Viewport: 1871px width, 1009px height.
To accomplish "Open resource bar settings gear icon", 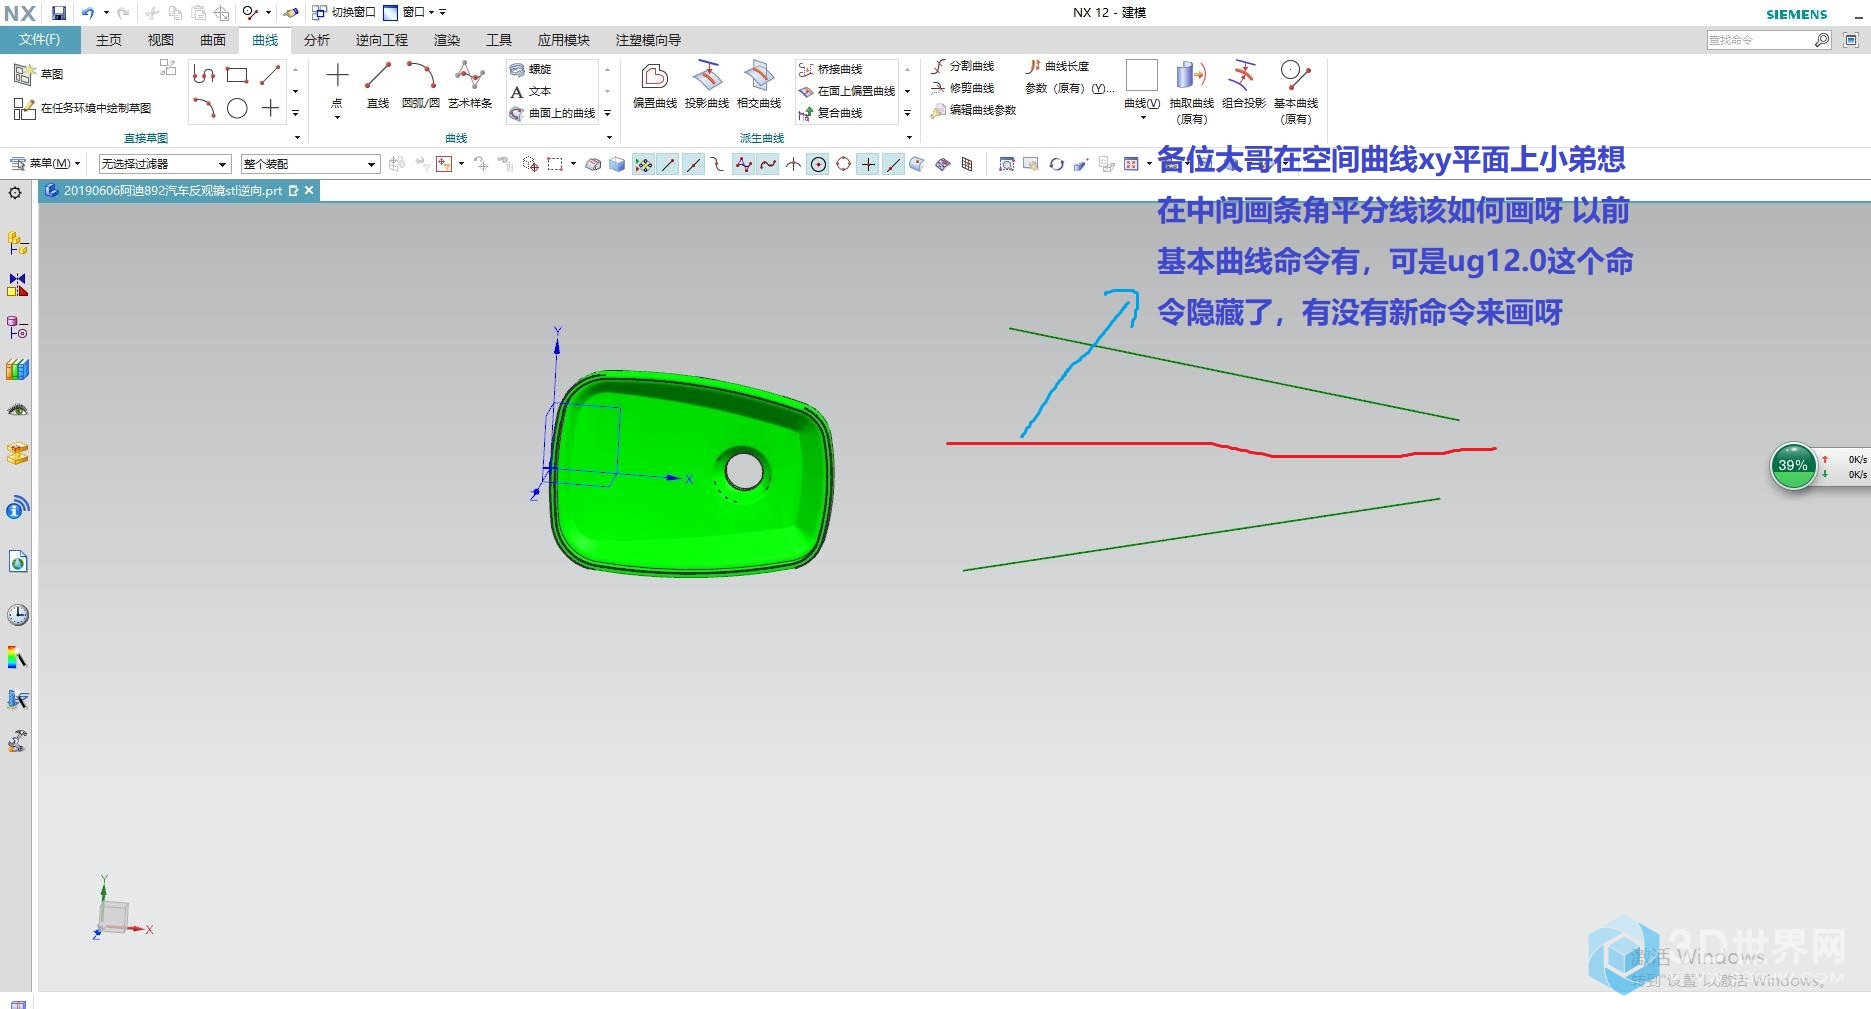I will (15, 193).
